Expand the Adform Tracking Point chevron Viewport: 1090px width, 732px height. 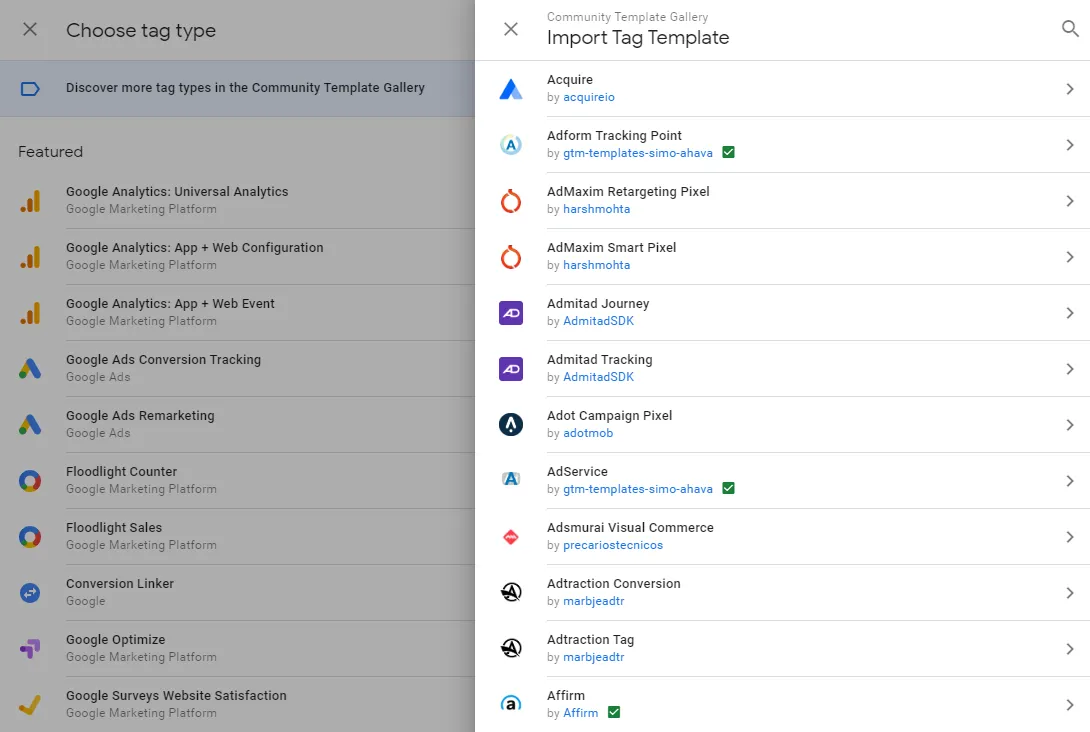pyautogui.click(x=1070, y=145)
